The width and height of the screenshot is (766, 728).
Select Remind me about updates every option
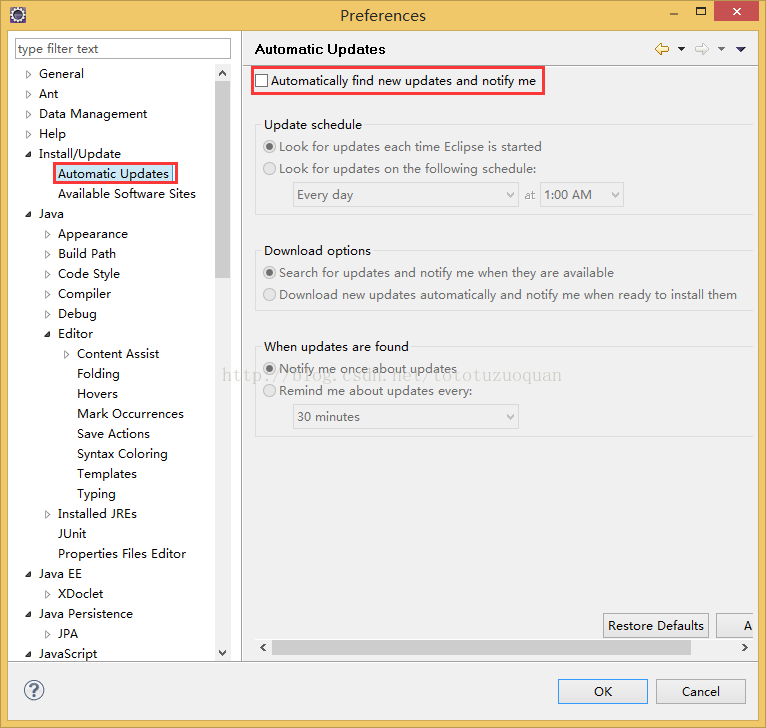[x=270, y=391]
